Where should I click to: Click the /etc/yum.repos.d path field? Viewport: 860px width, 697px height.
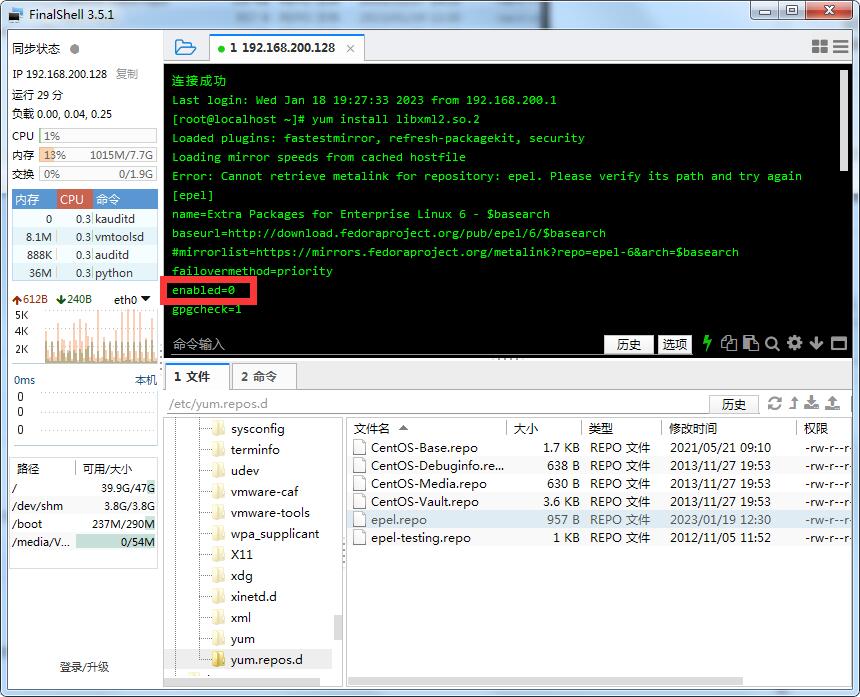436,404
